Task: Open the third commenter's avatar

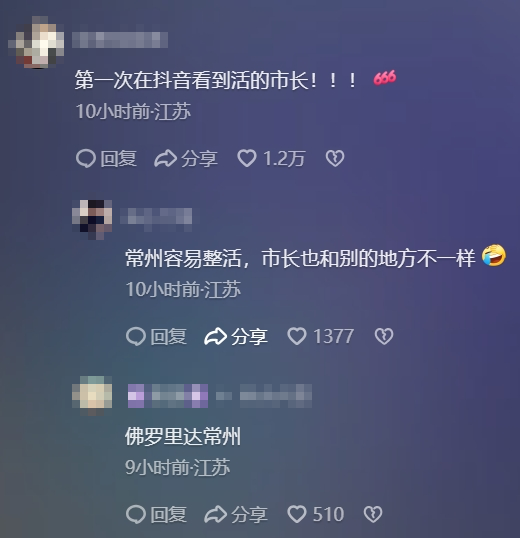Action: (92, 396)
